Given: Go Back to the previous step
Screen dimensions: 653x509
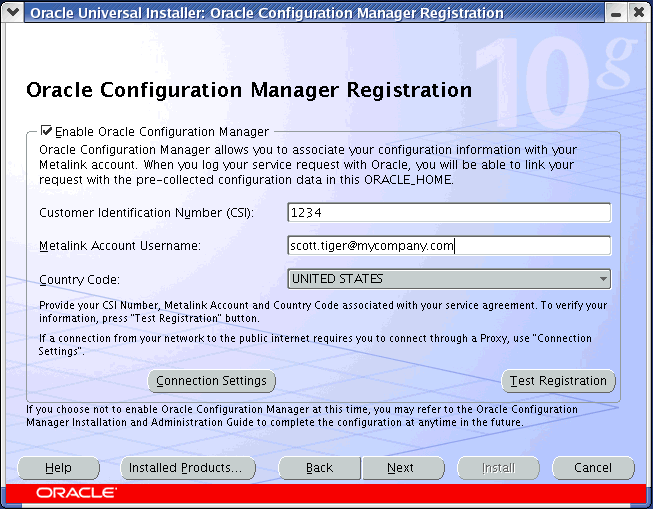Looking at the screenshot, I should [319, 468].
